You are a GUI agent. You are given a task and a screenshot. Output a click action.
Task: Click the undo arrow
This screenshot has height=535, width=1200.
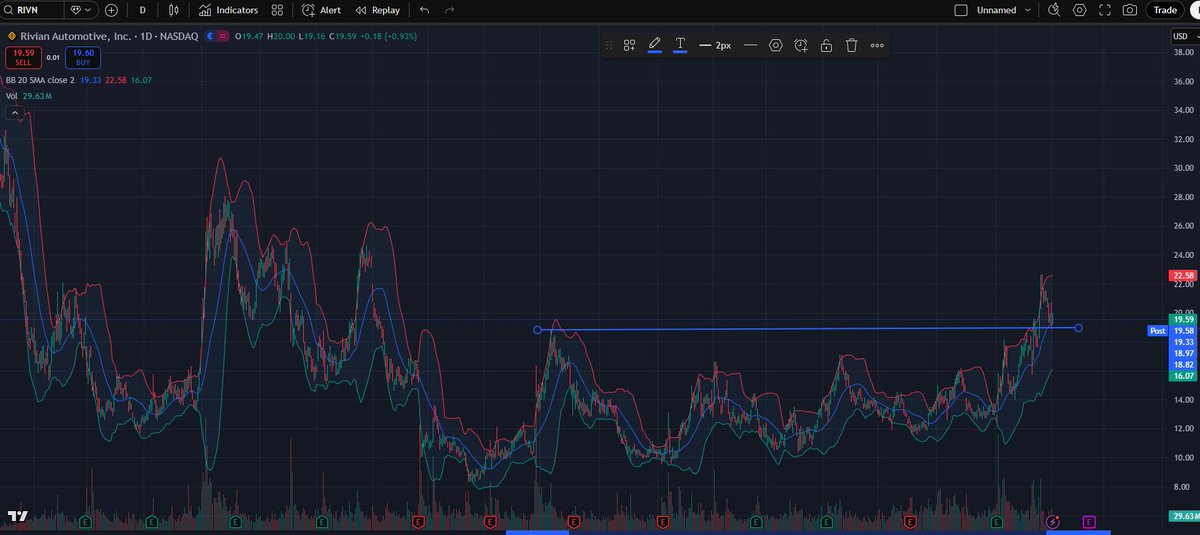point(424,10)
